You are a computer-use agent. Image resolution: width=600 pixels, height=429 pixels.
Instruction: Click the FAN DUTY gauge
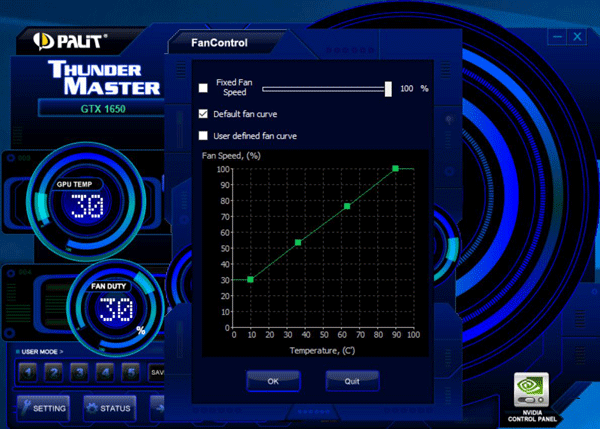click(x=116, y=307)
